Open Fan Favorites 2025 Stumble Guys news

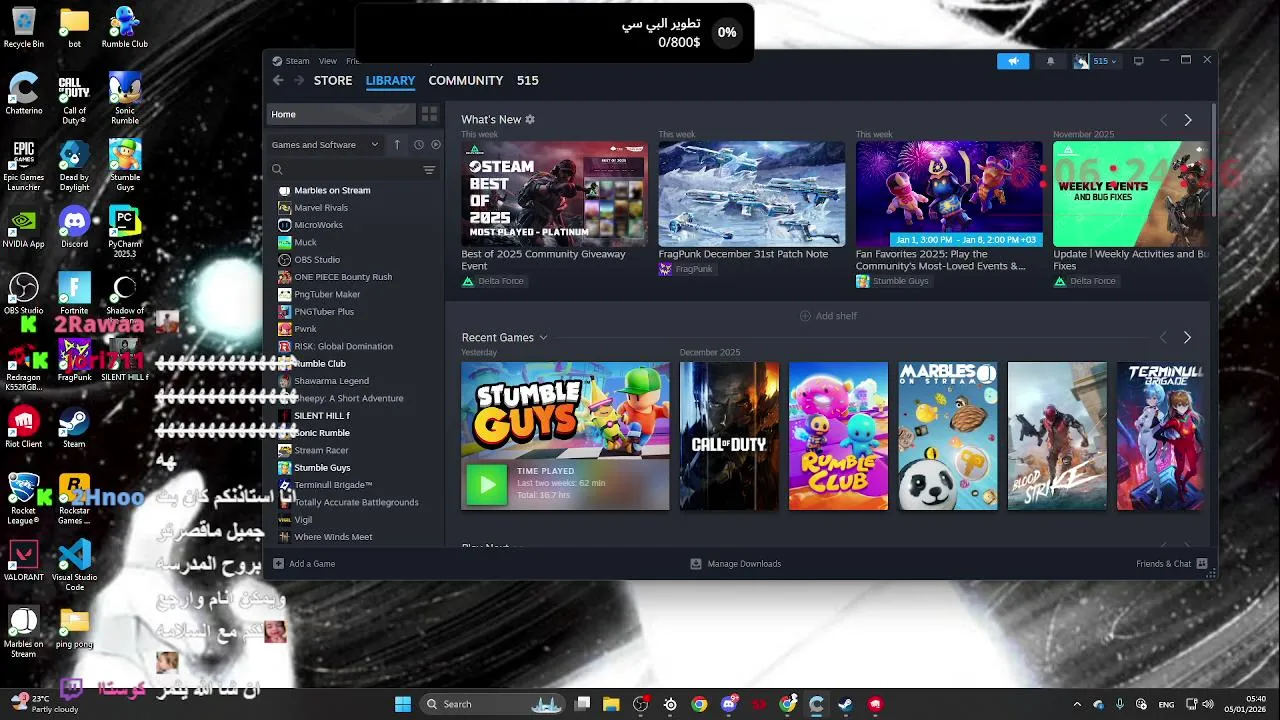point(949,194)
